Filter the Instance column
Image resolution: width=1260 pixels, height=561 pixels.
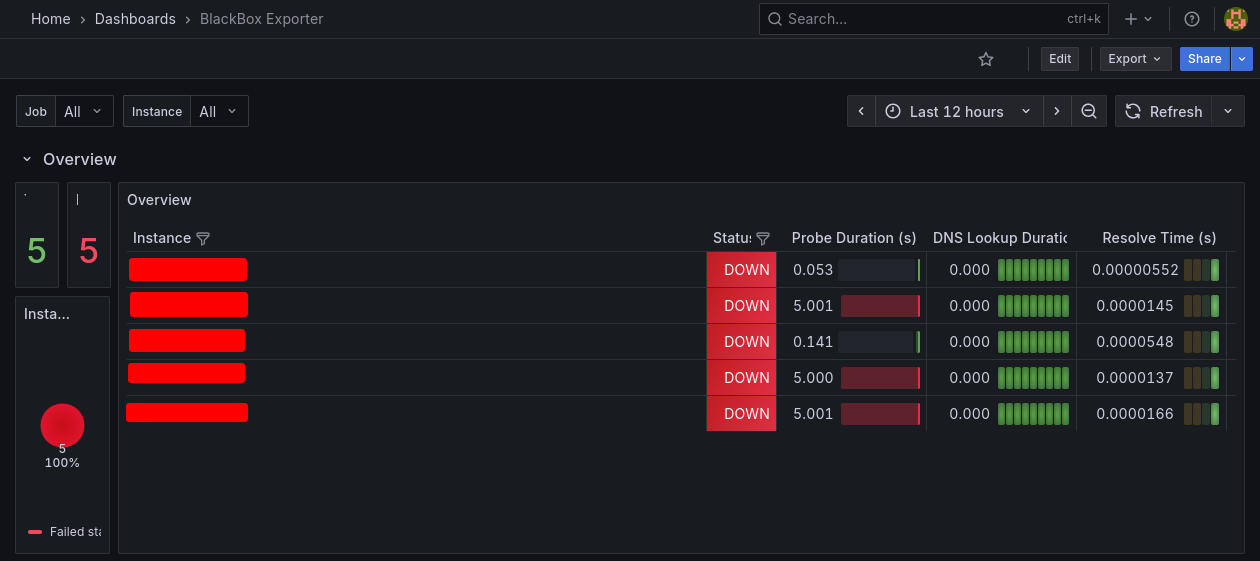(203, 238)
